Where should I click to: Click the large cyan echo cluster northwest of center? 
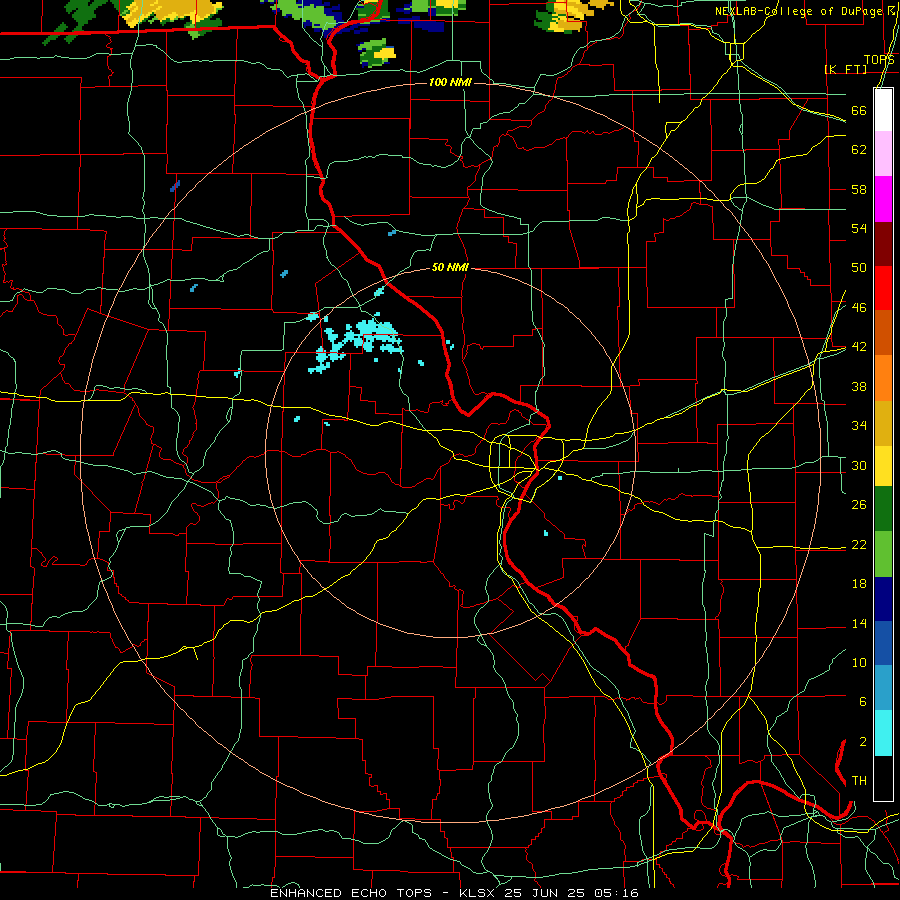(x=356, y=343)
